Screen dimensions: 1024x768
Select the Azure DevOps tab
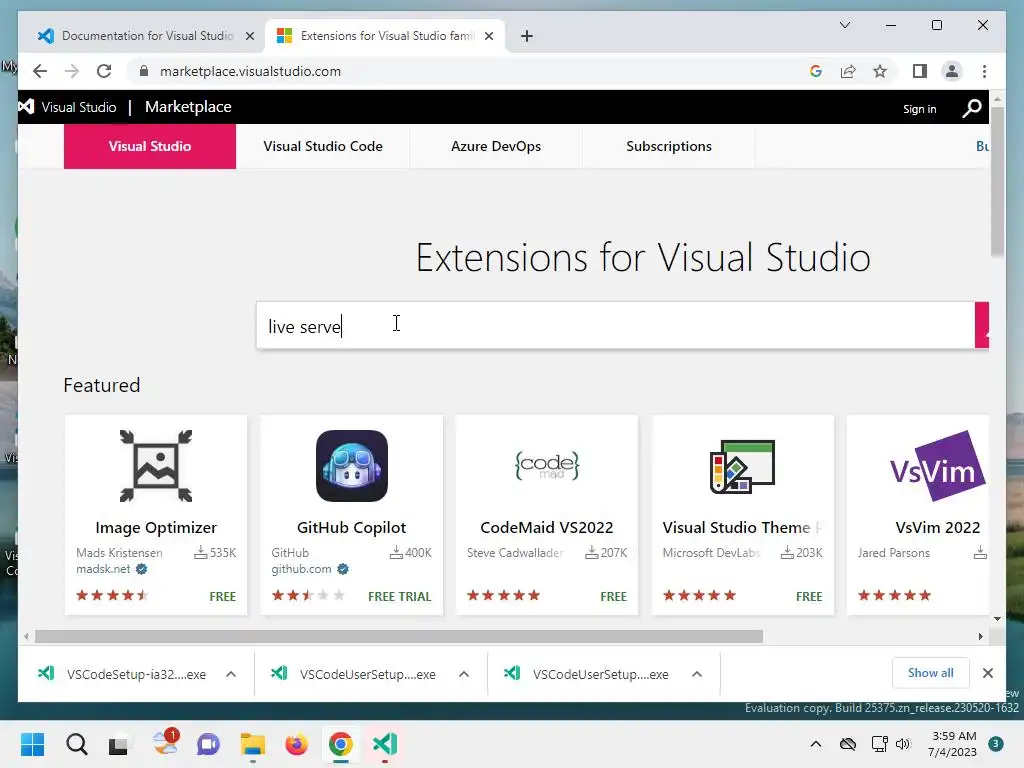point(496,146)
